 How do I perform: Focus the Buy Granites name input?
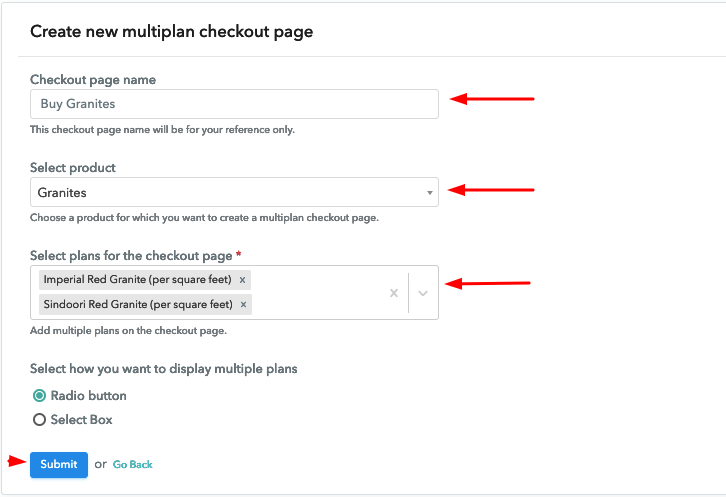coord(234,104)
